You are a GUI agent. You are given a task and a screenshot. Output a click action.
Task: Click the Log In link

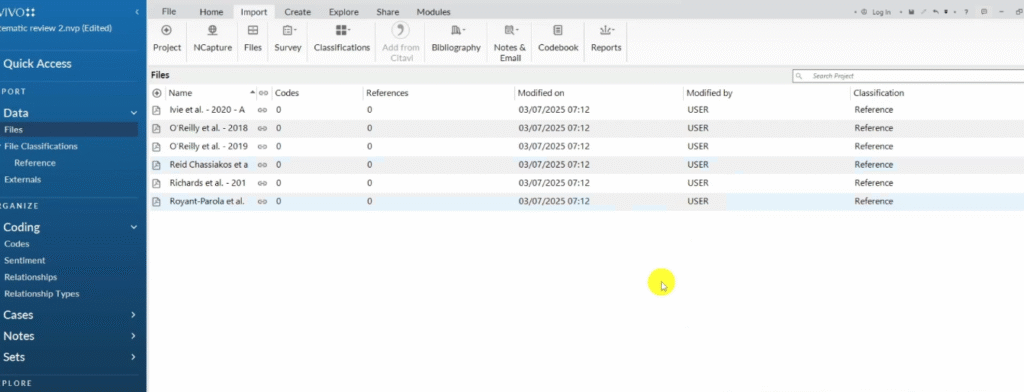tap(882, 12)
